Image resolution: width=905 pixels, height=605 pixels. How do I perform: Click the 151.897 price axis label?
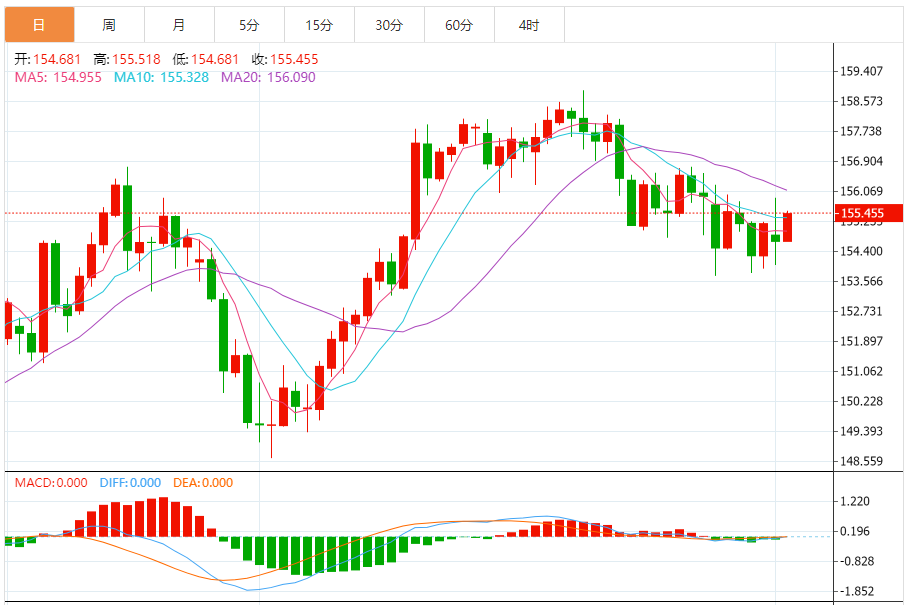tap(861, 342)
